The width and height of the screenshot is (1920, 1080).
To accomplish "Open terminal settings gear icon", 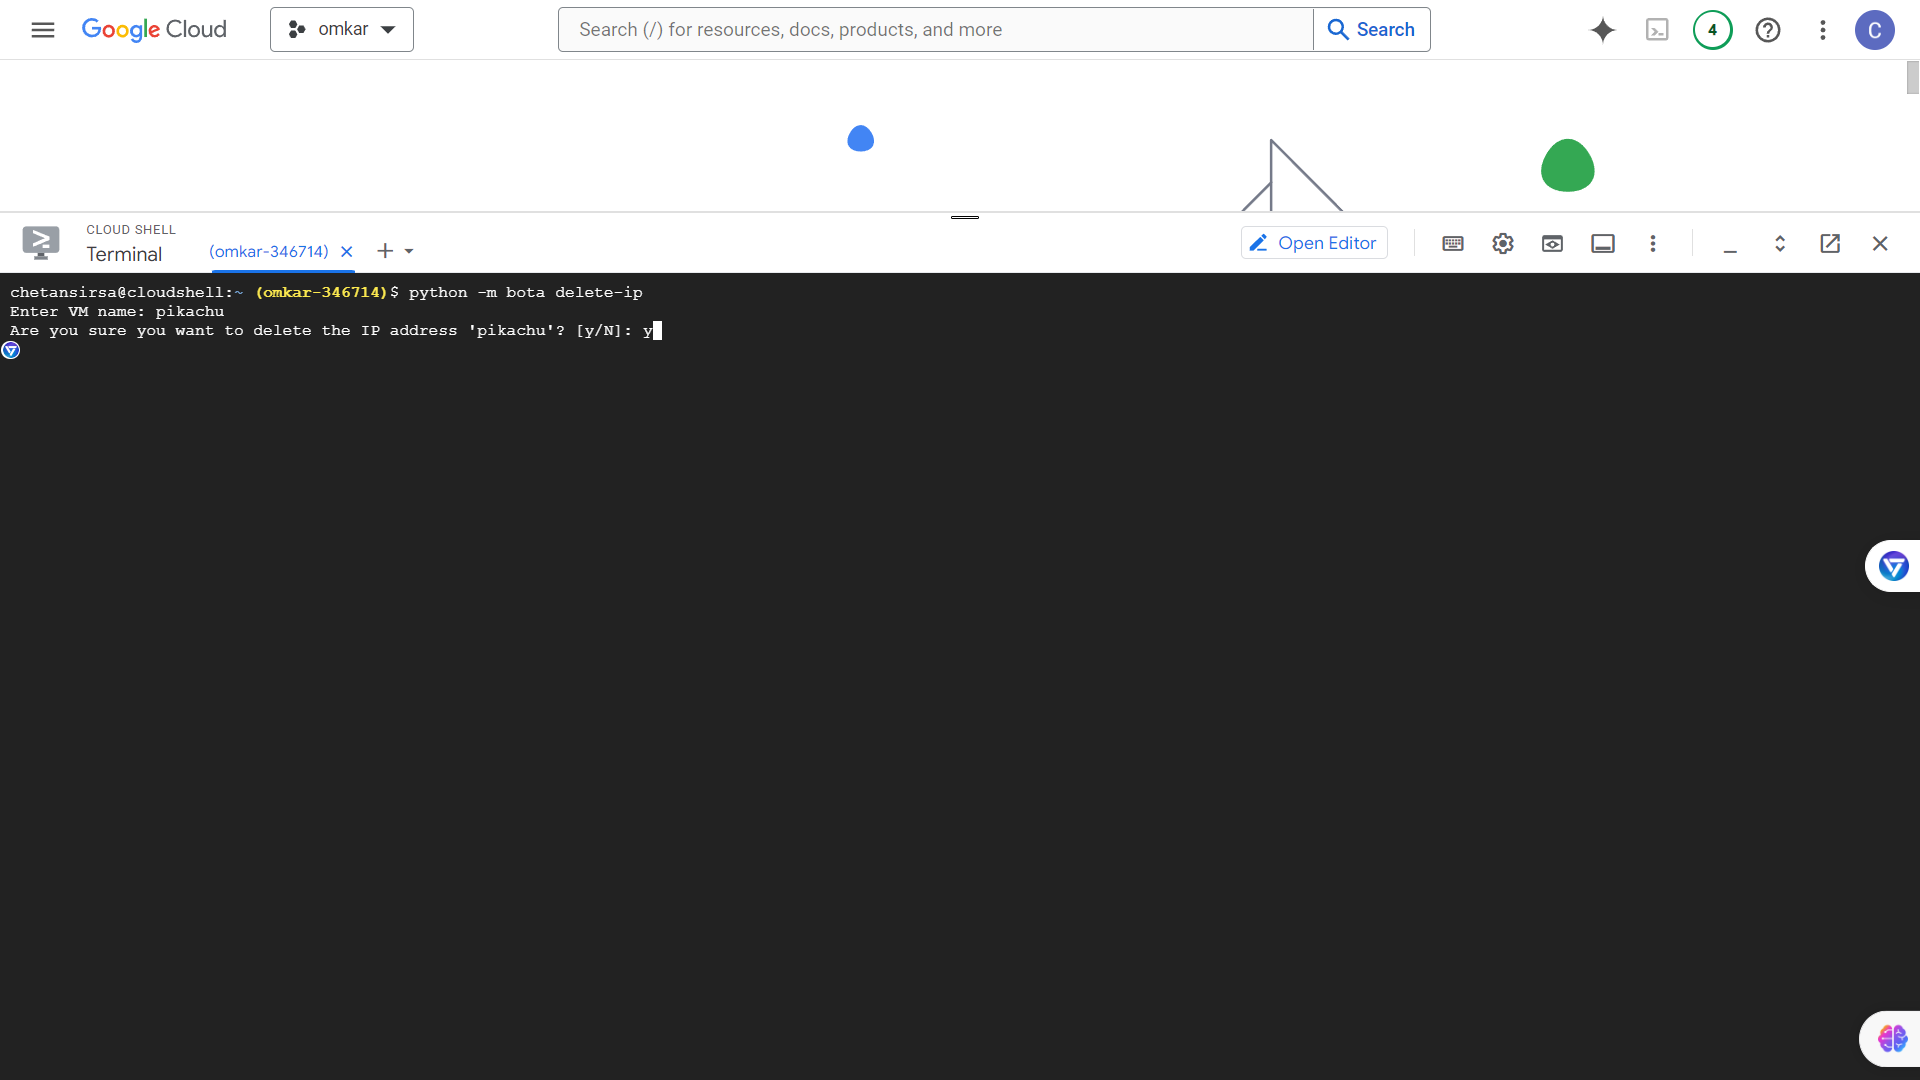I will pyautogui.click(x=1502, y=244).
